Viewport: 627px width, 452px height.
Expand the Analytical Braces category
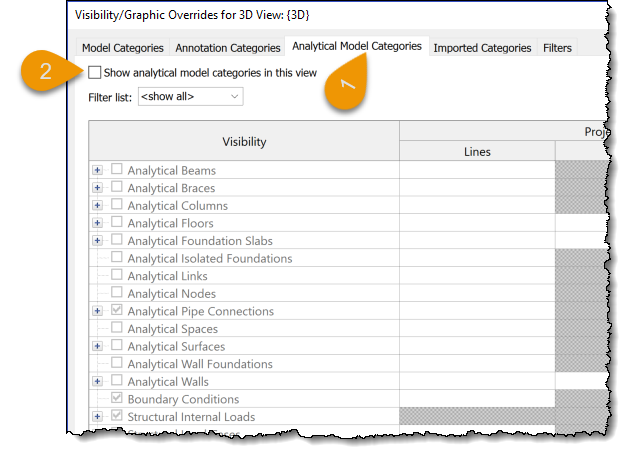[x=98, y=188]
